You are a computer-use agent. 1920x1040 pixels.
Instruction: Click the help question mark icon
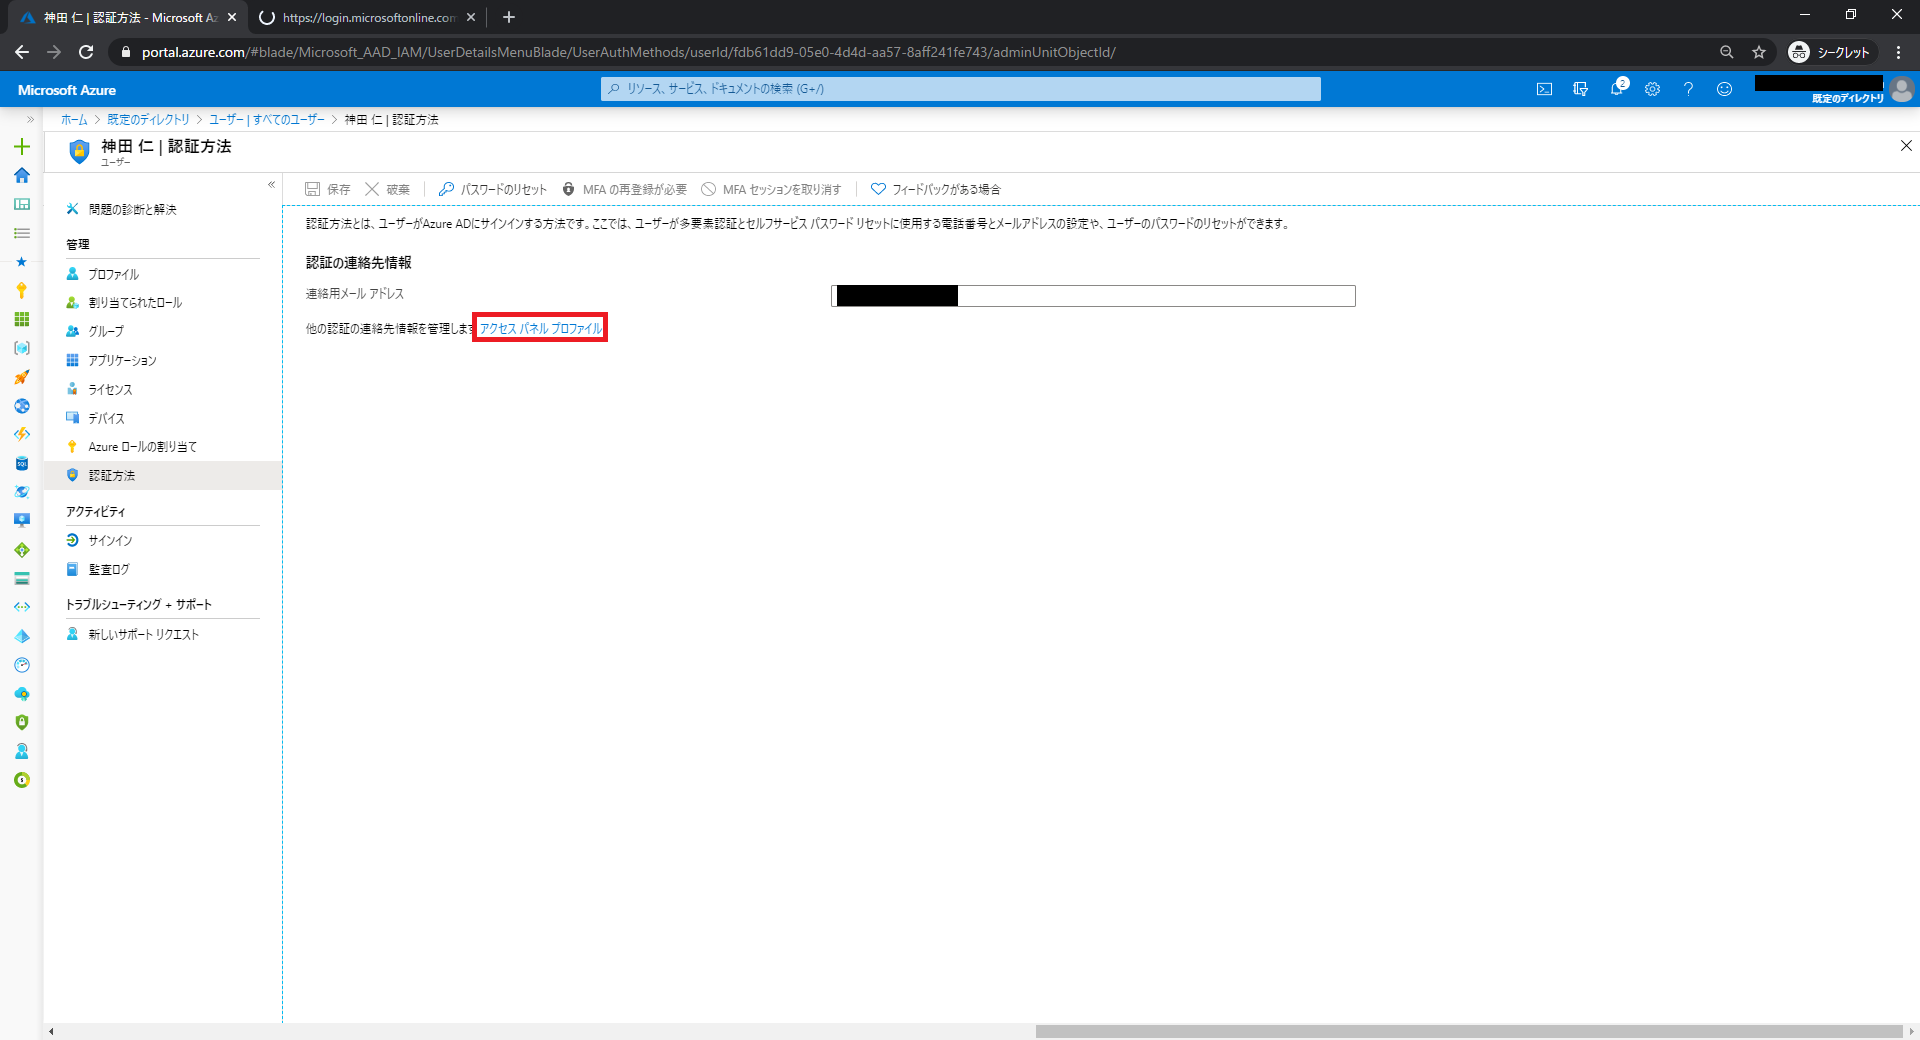1688,89
